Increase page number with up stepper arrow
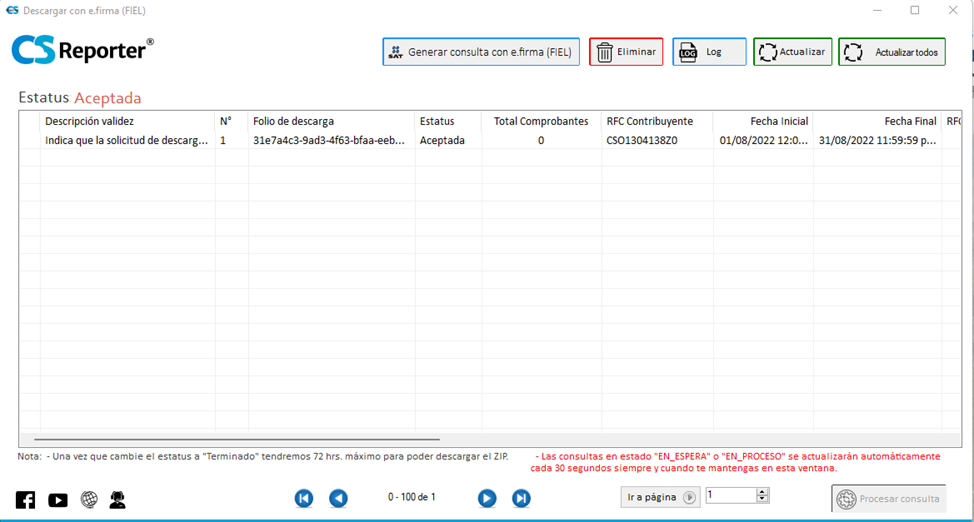974x522 pixels. [764, 492]
